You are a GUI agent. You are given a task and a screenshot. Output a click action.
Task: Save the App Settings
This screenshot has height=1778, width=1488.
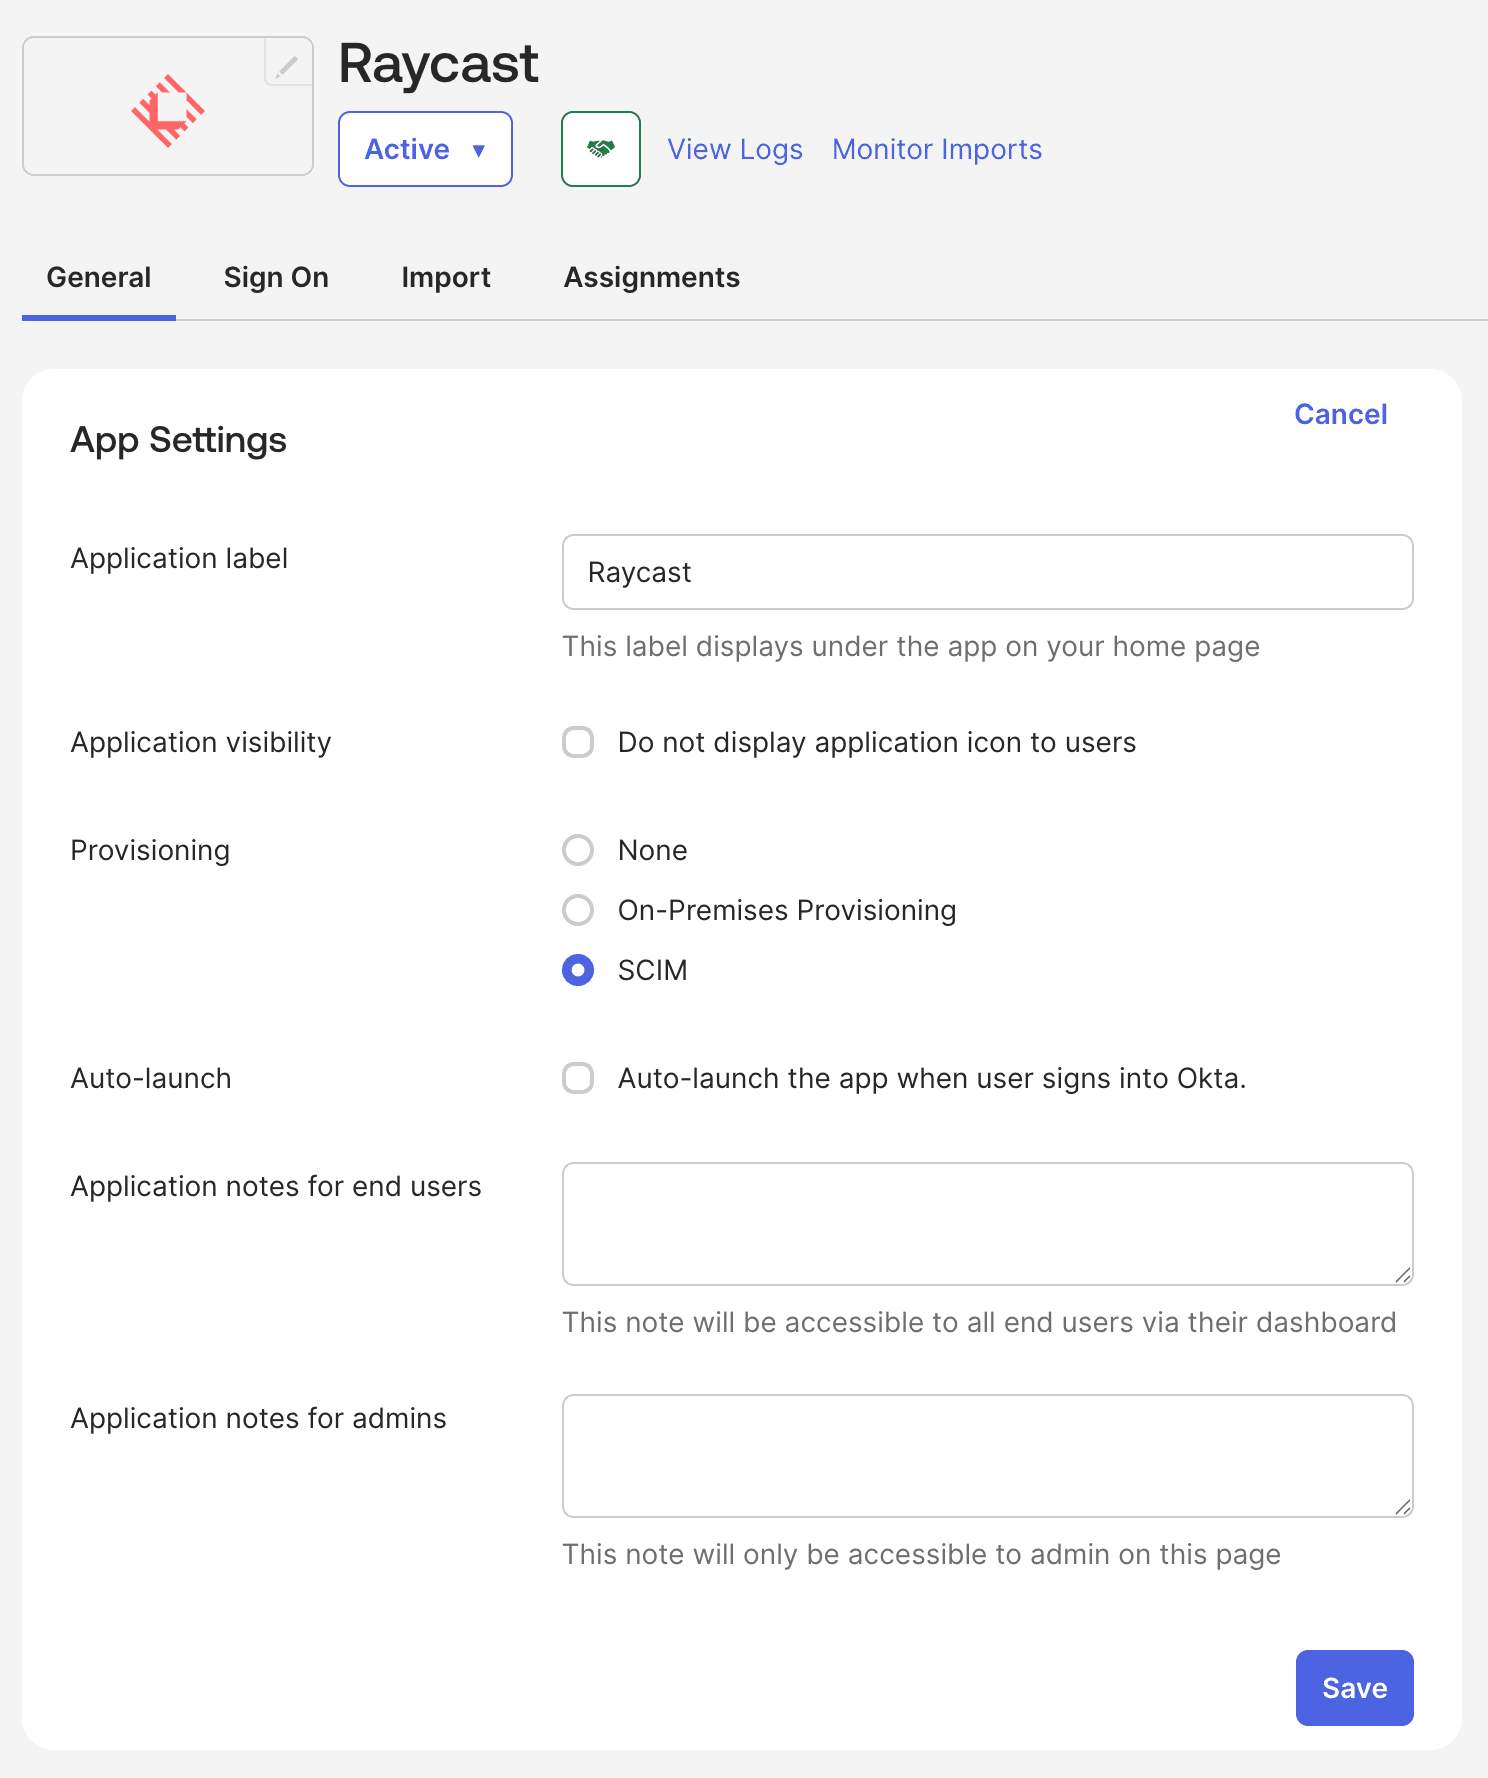coord(1355,1688)
